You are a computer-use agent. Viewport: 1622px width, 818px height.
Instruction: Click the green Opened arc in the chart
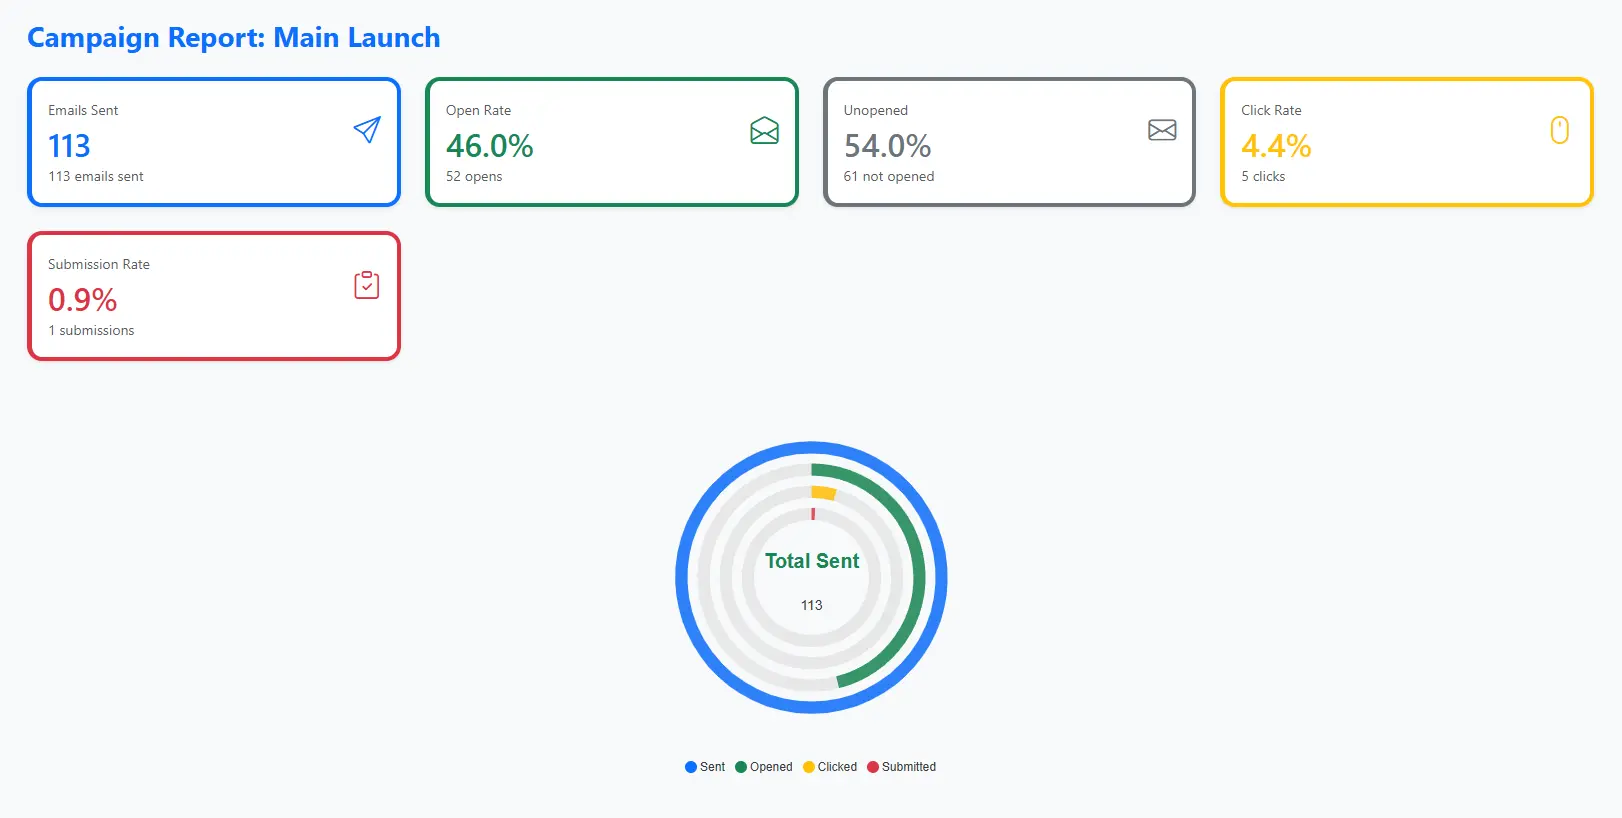916,576
